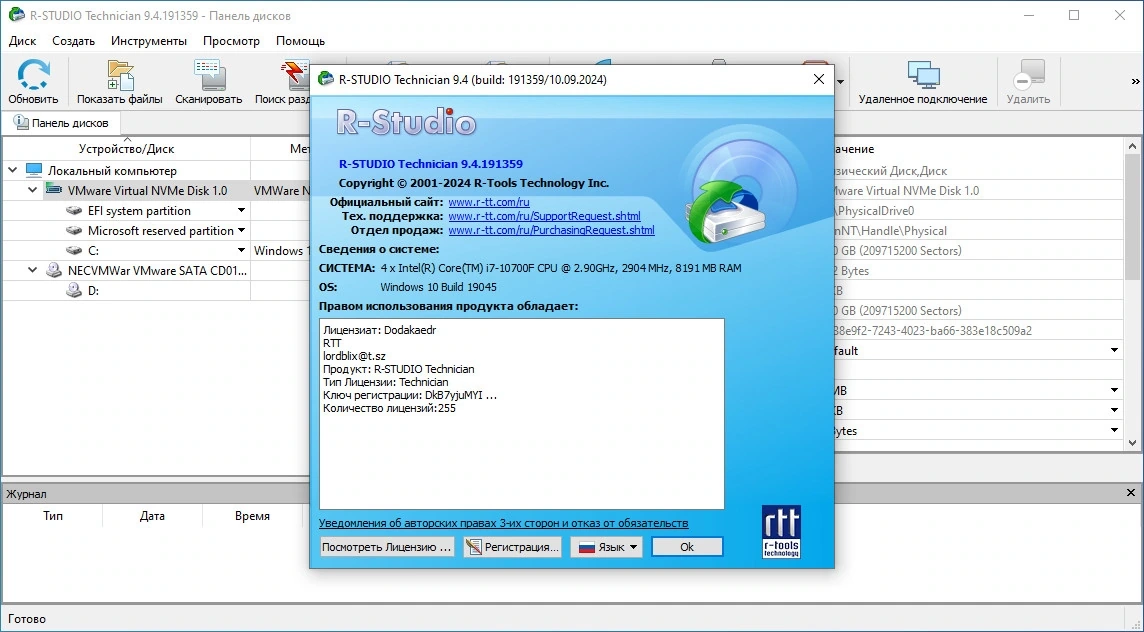Click the Время log column header

point(252,515)
